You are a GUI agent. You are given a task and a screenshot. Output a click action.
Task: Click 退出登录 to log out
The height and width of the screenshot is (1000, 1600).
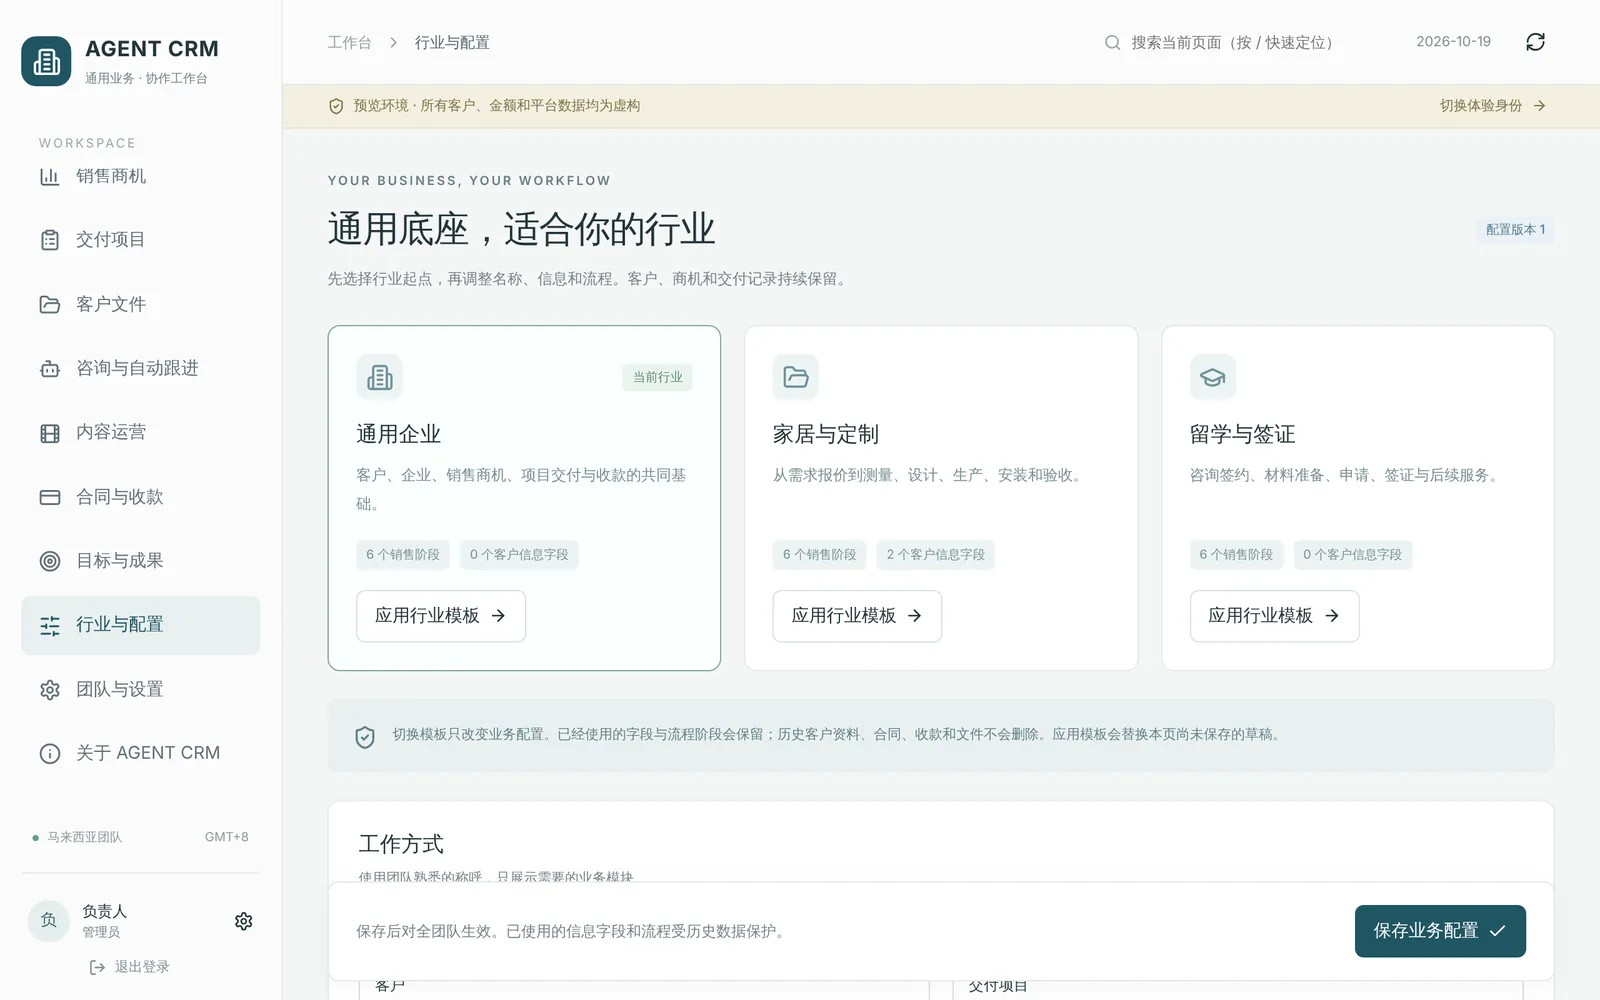130,967
